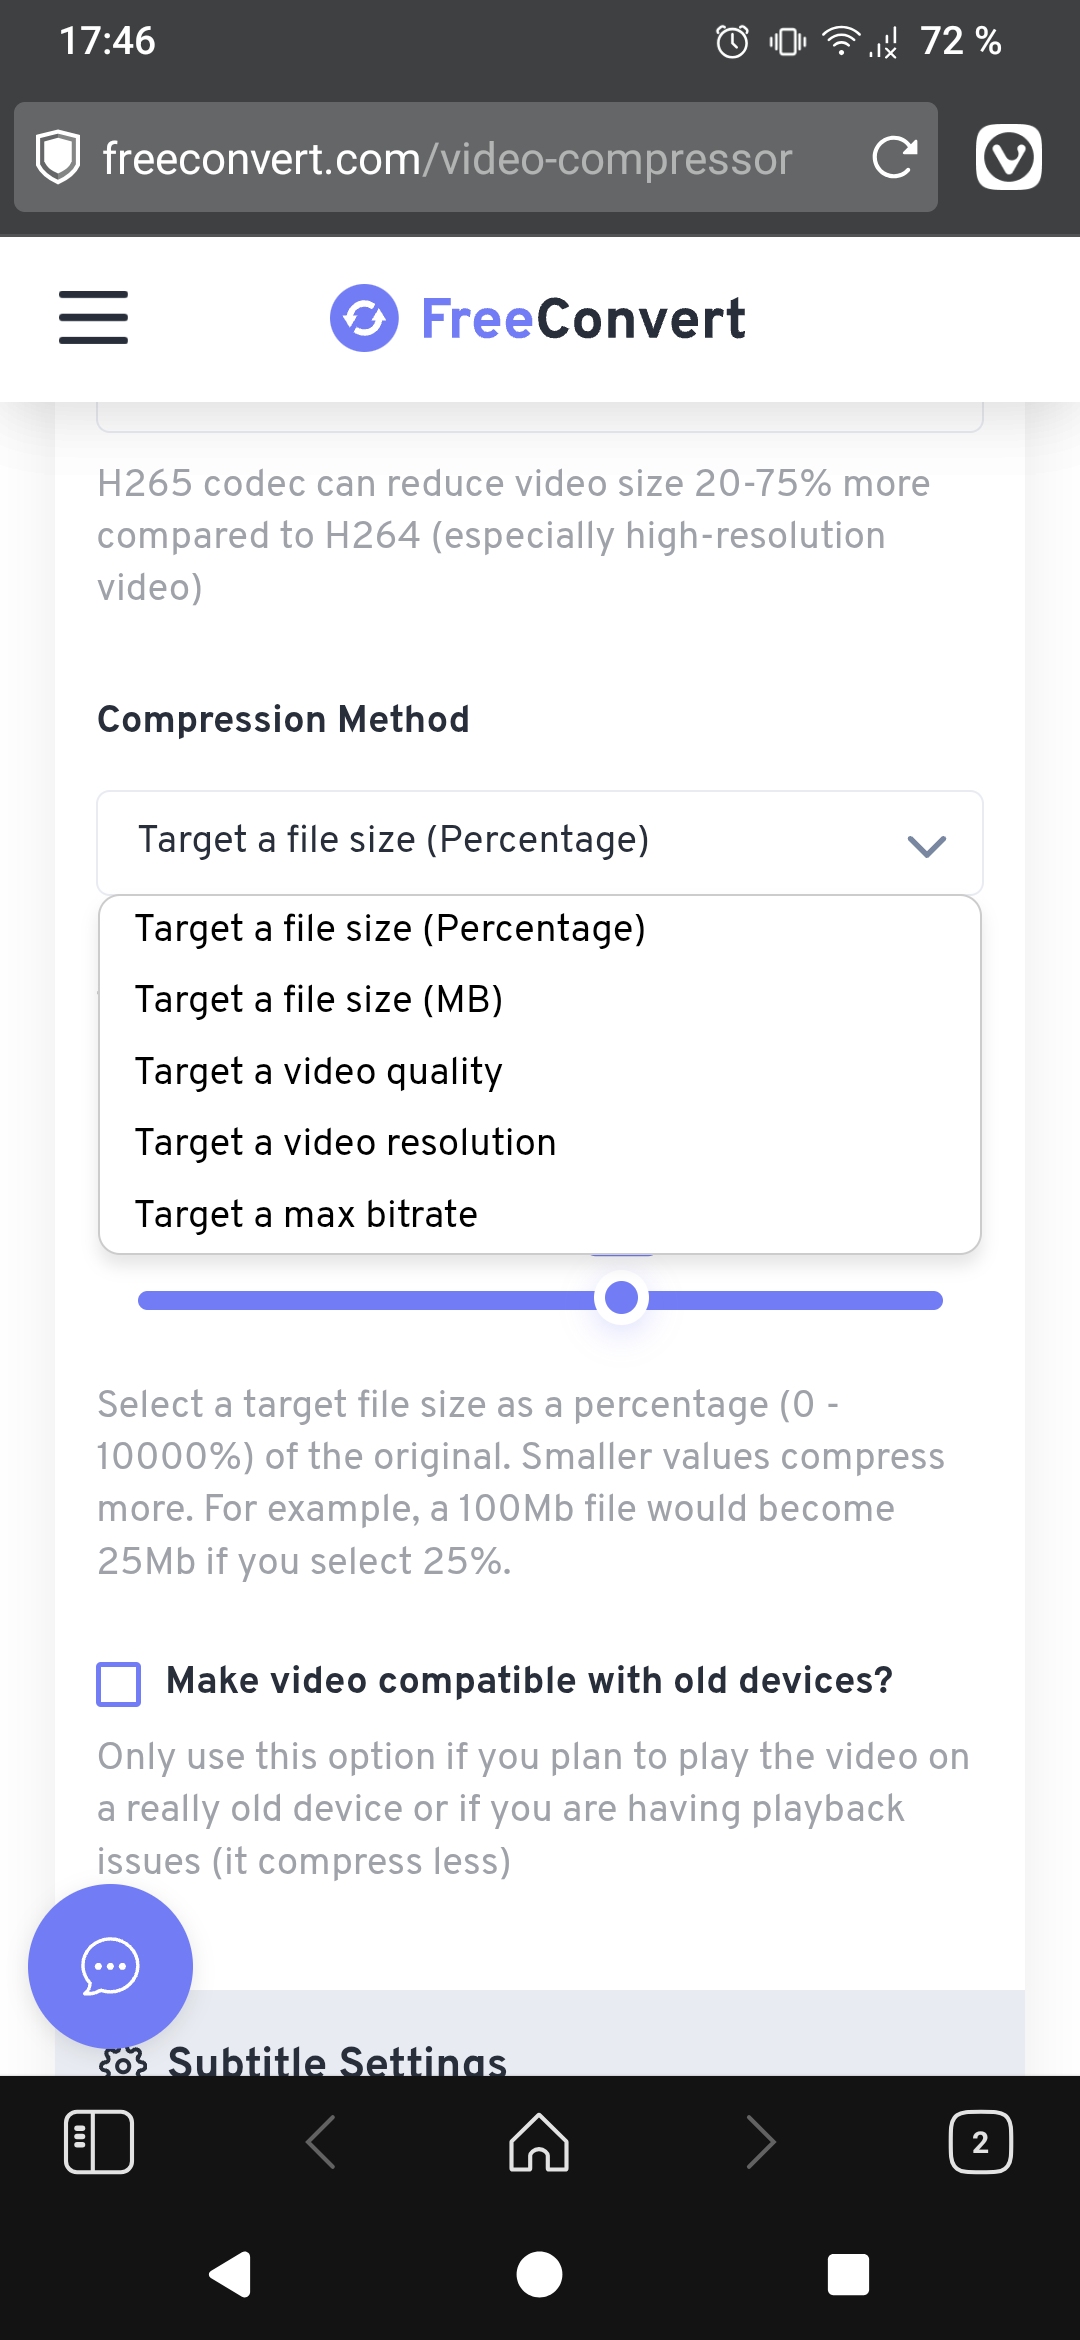Screen dimensions: 1080x2340
Task: Reload the page with refresh icon
Action: click(x=894, y=158)
